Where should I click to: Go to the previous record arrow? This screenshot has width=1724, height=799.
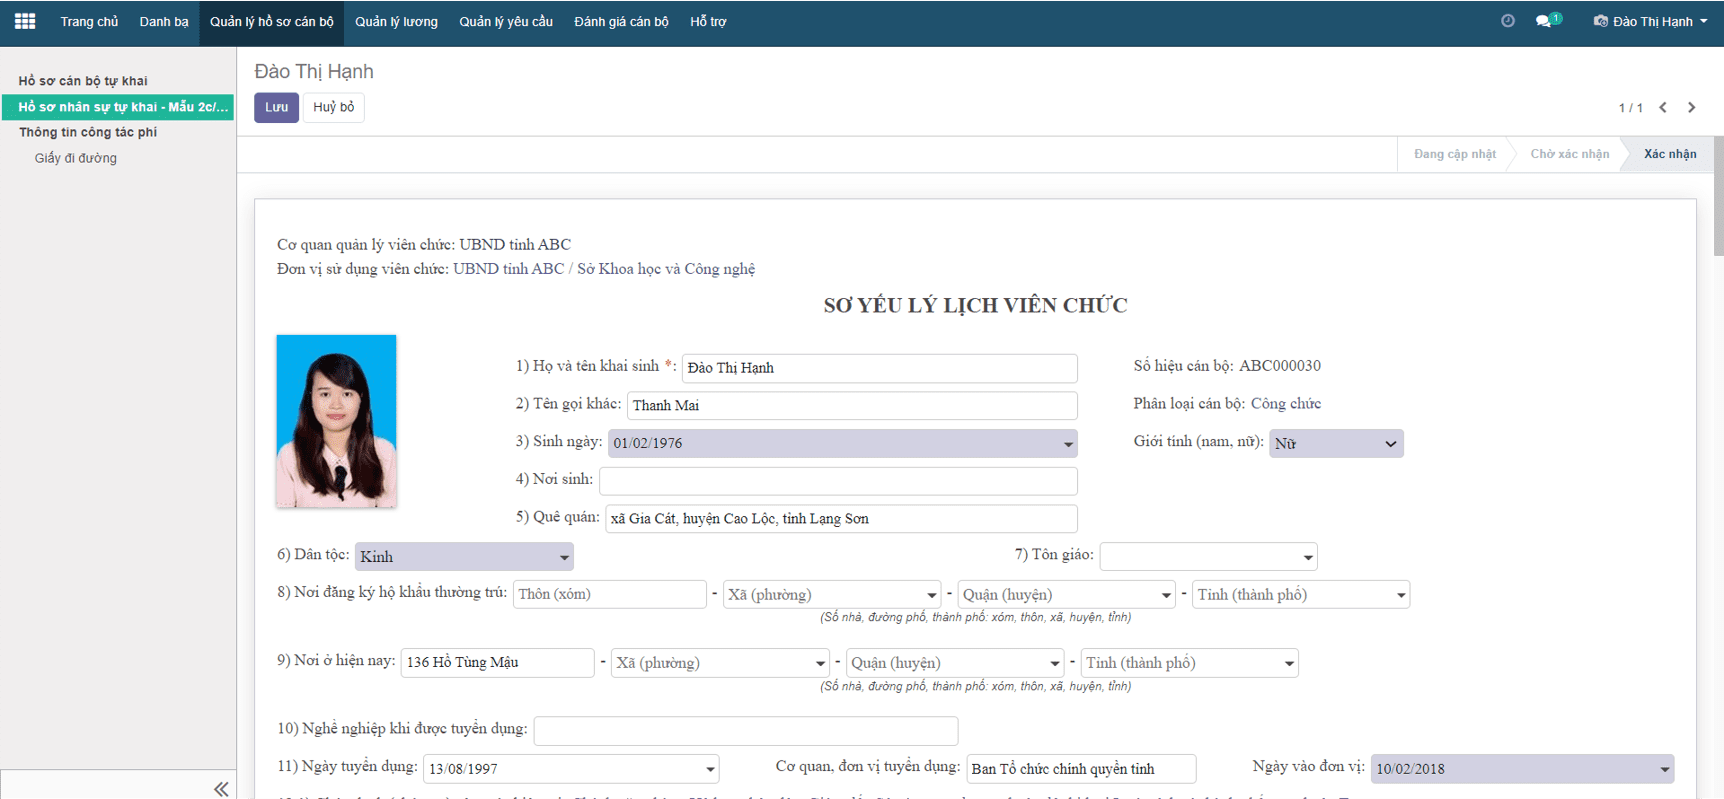tap(1663, 107)
